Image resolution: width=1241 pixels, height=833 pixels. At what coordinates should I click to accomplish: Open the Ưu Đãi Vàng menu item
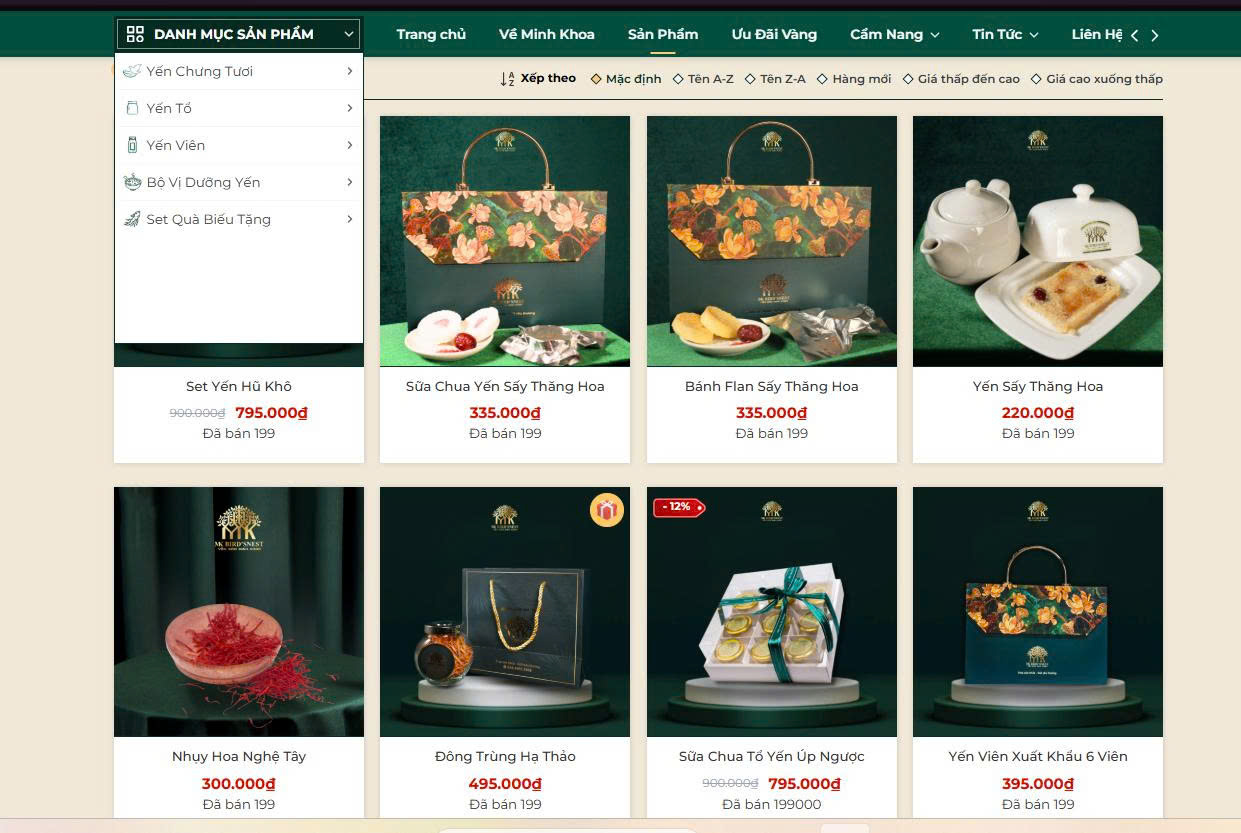(774, 34)
